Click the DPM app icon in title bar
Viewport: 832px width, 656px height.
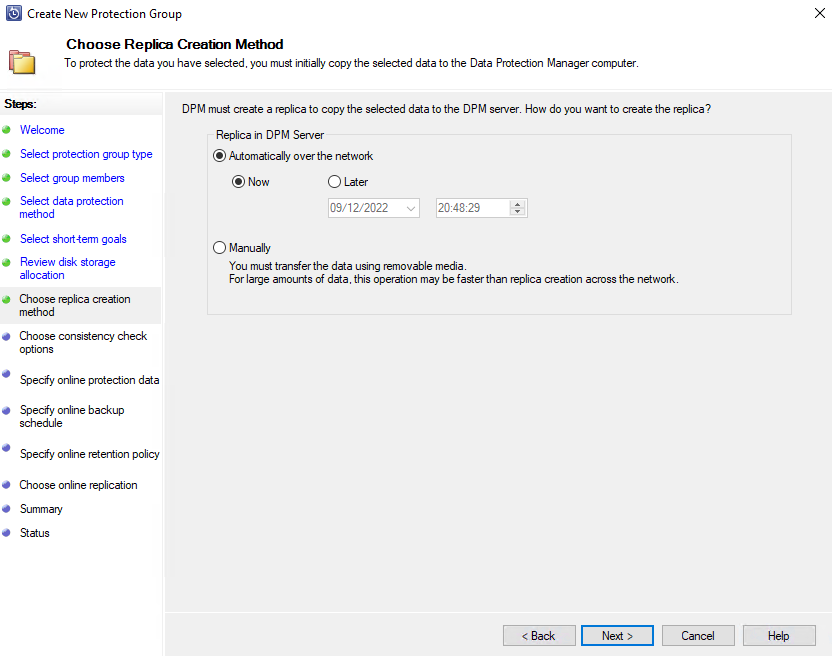pos(13,13)
